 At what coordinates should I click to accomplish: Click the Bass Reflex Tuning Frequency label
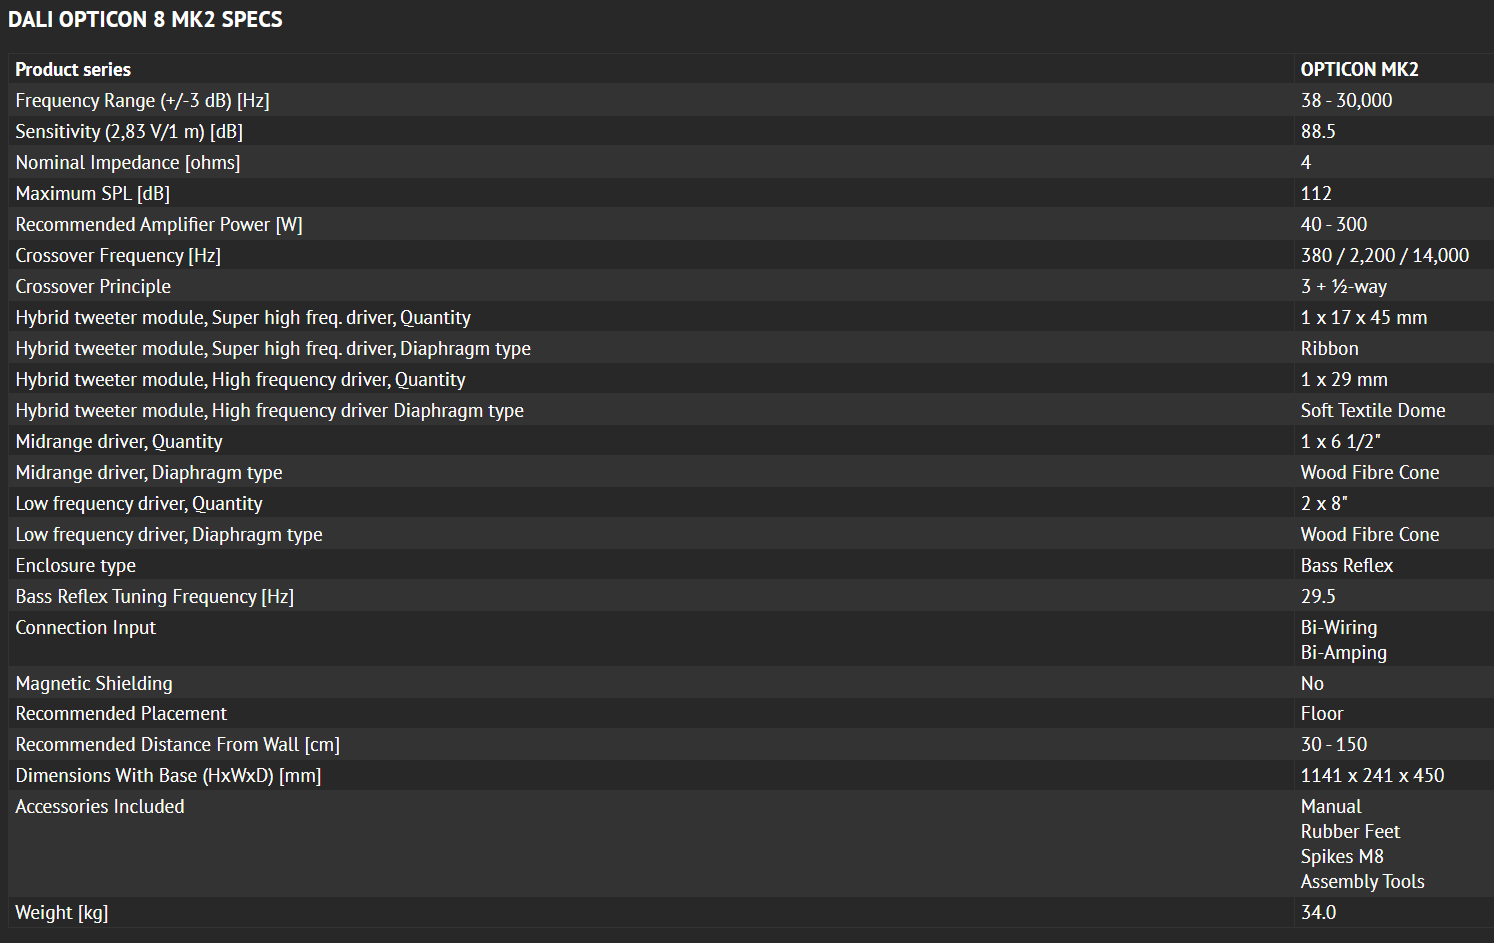tap(154, 596)
